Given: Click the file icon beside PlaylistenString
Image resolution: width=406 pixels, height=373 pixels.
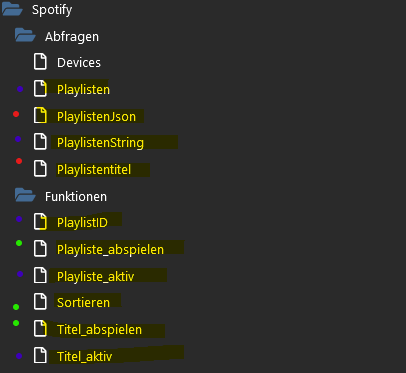Looking at the screenshot, I should [x=40, y=142].
